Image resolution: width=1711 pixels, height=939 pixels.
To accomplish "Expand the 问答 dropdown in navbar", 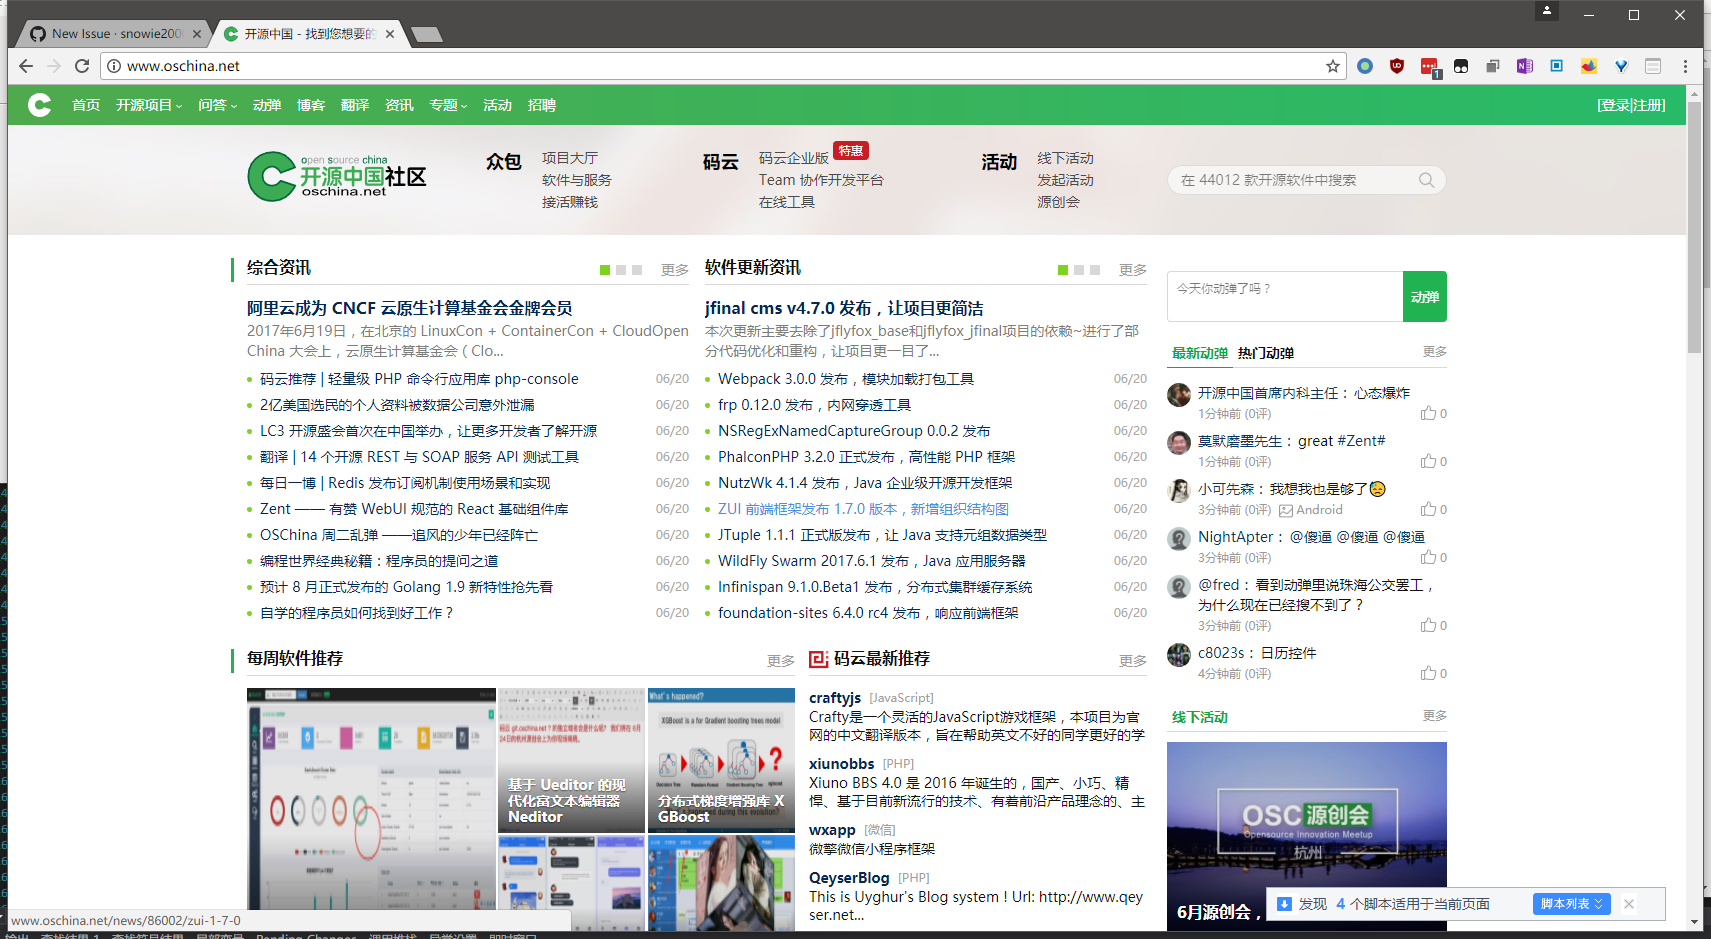I will click(x=217, y=105).
